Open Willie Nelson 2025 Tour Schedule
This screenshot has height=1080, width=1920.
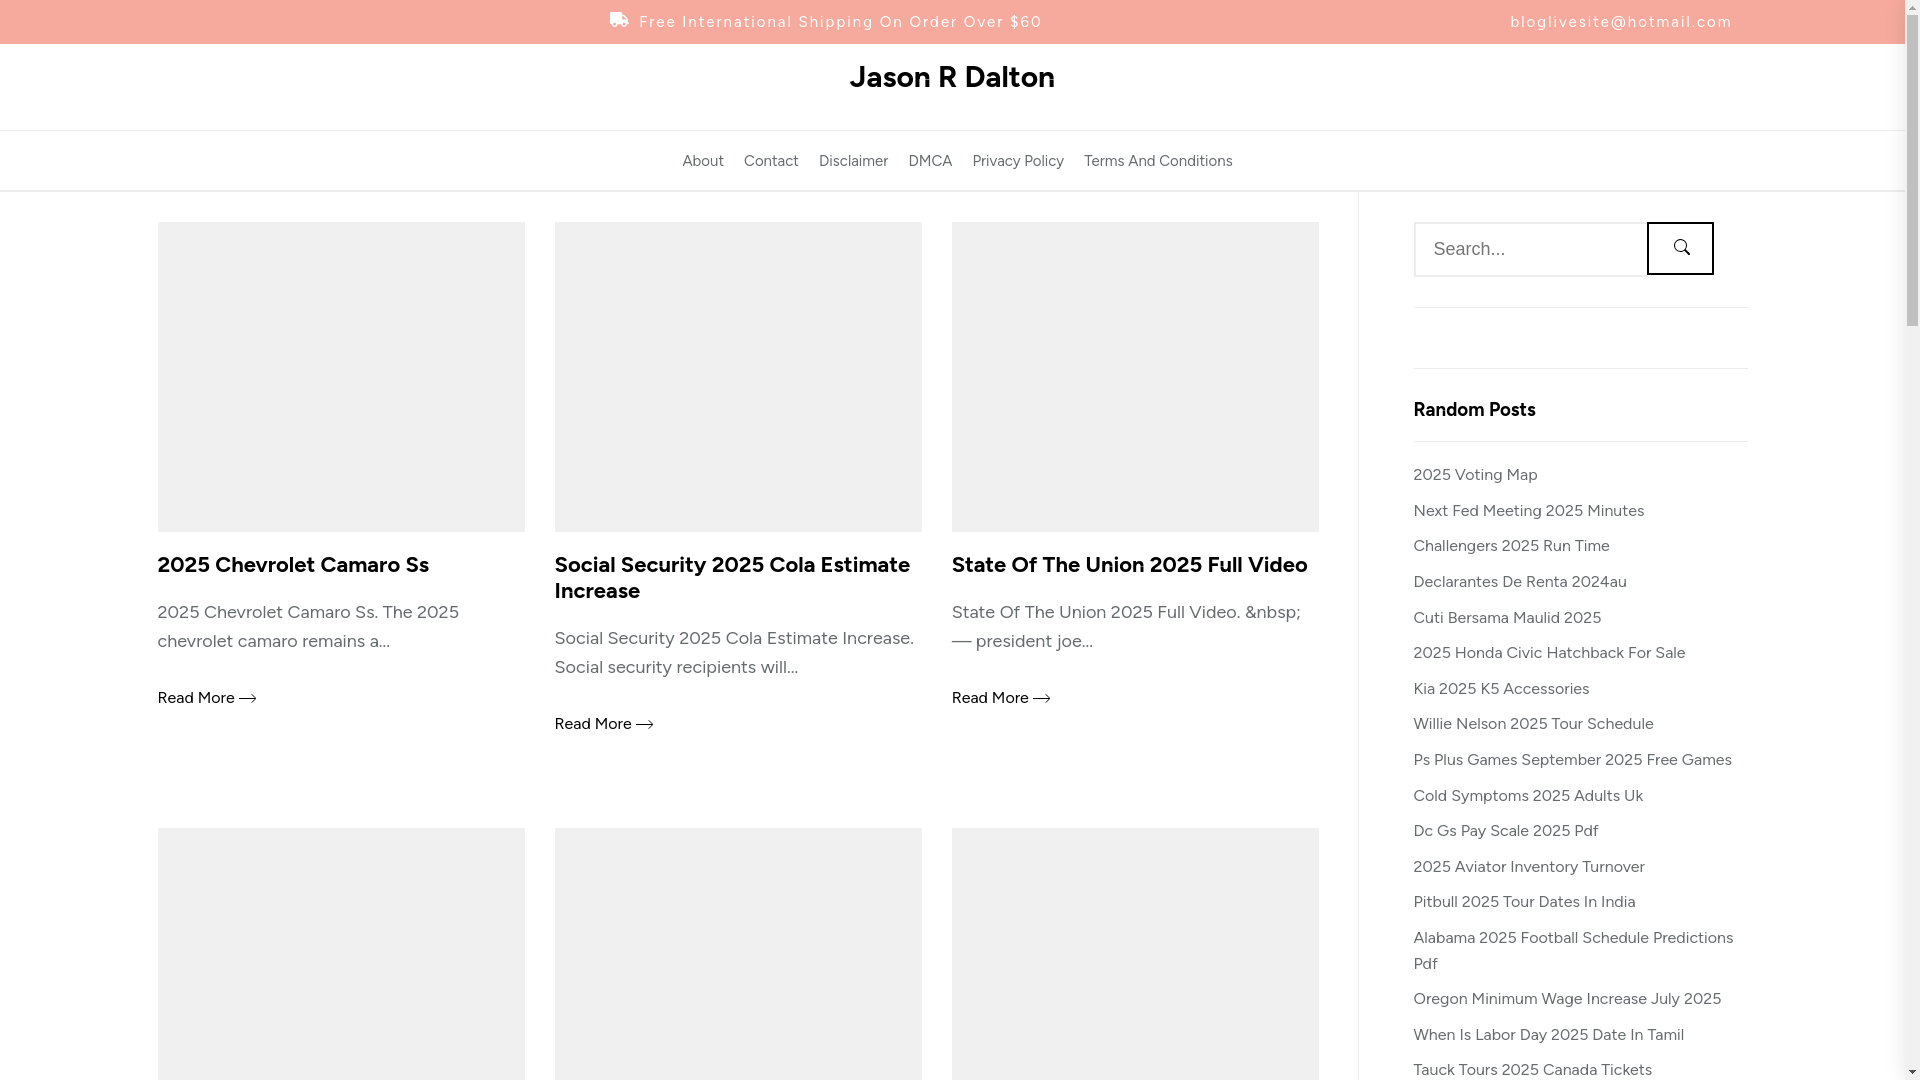(x=1533, y=724)
